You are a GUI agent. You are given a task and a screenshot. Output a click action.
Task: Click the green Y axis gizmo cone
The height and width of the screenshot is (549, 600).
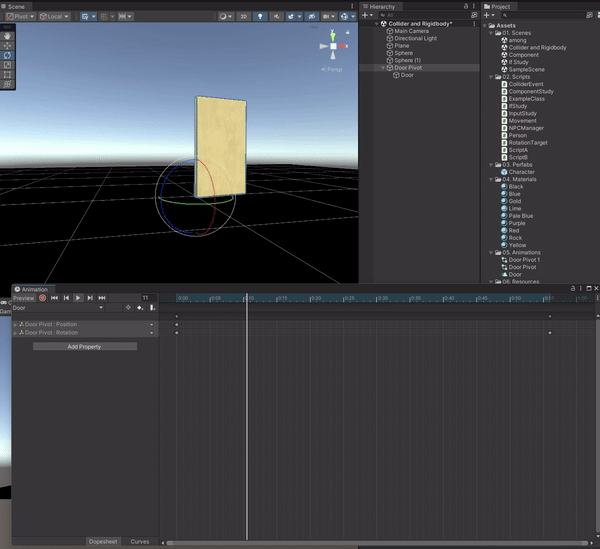click(x=333, y=37)
